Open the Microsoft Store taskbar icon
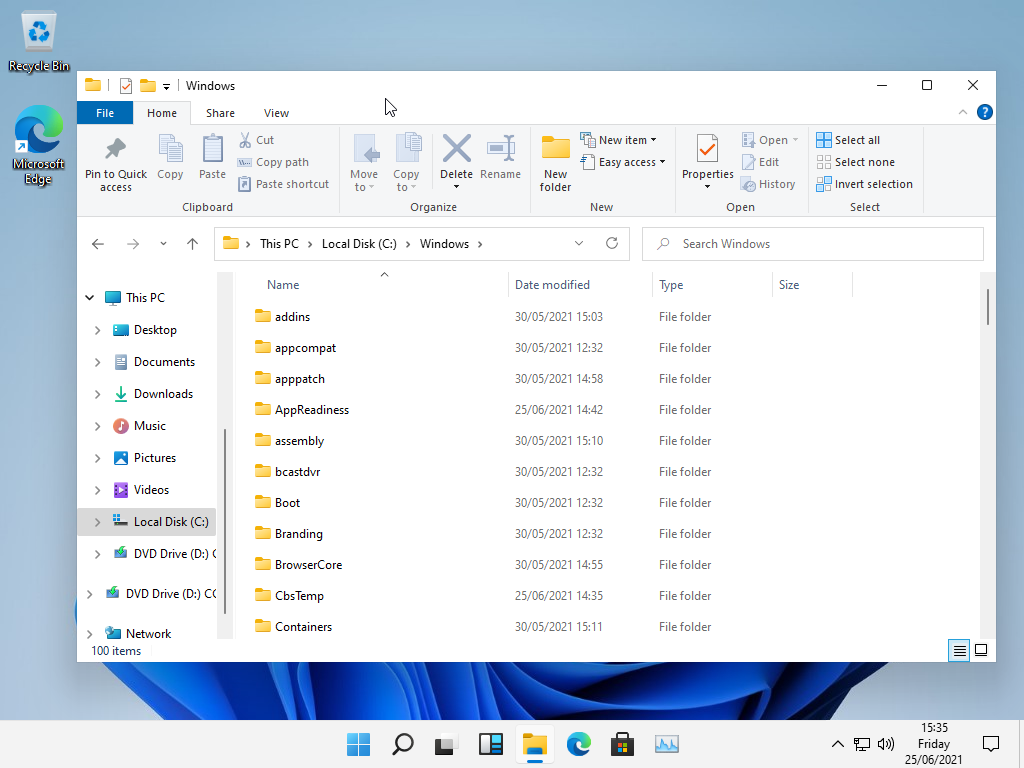The image size is (1024, 768). (622, 744)
